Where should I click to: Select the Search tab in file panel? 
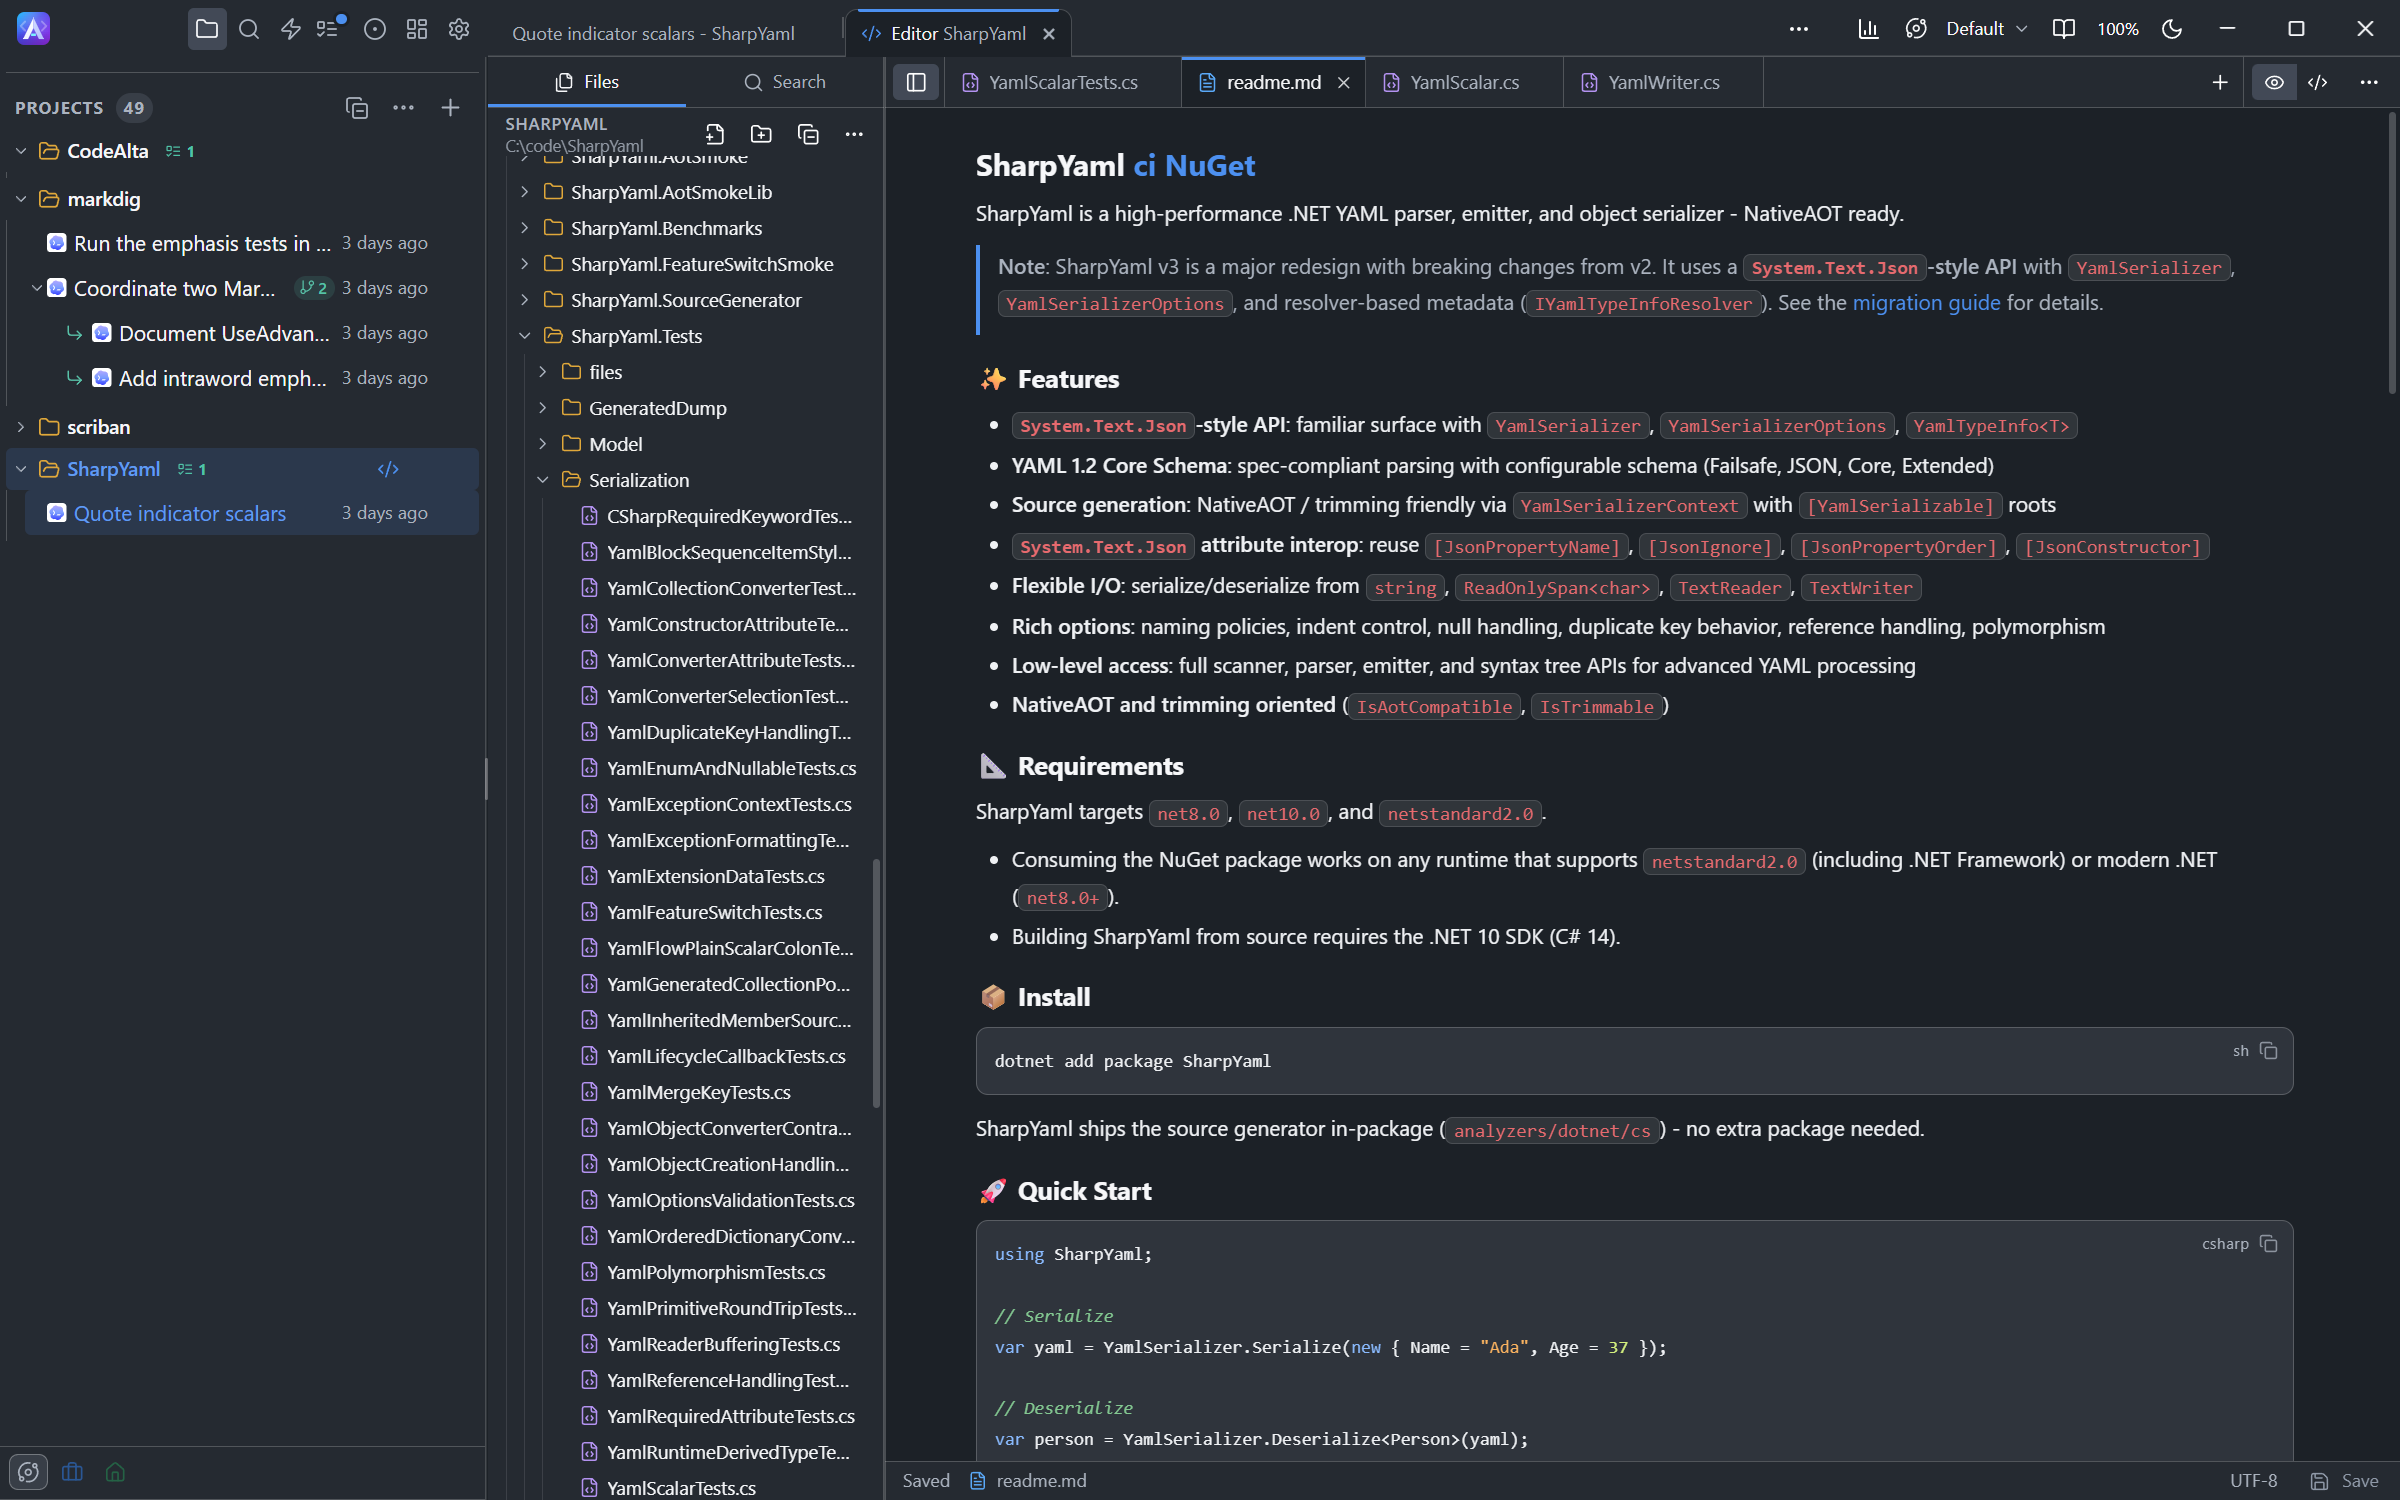(x=785, y=82)
